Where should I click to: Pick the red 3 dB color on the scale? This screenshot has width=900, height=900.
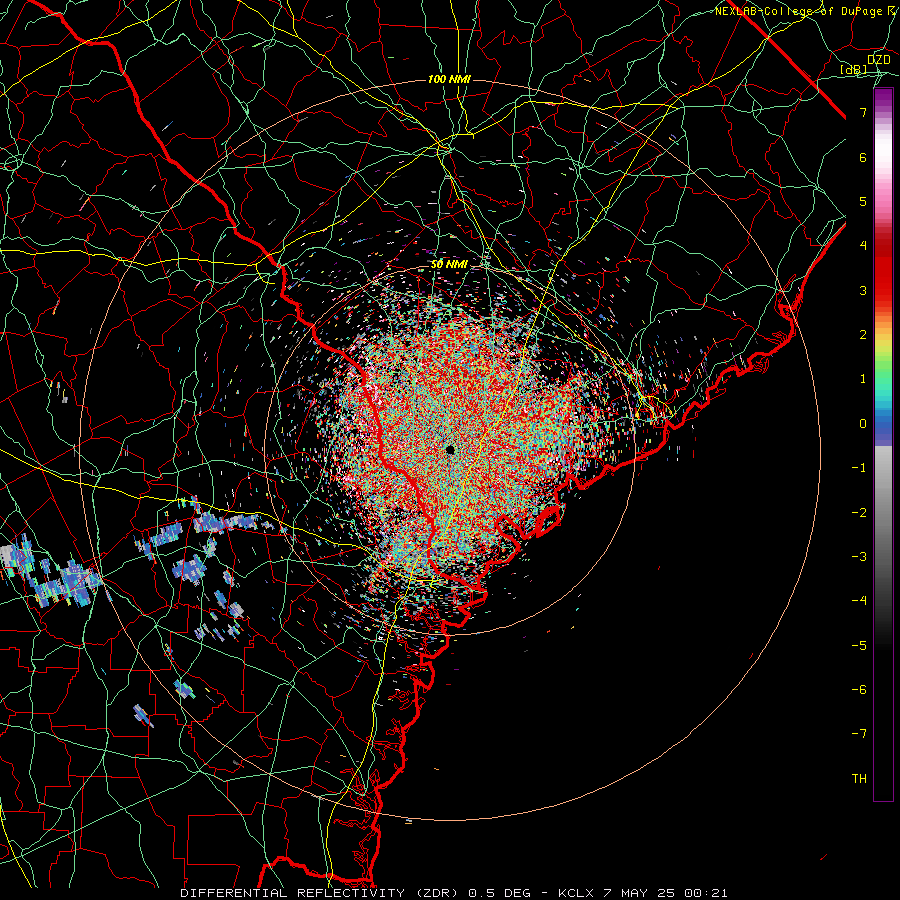(883, 290)
